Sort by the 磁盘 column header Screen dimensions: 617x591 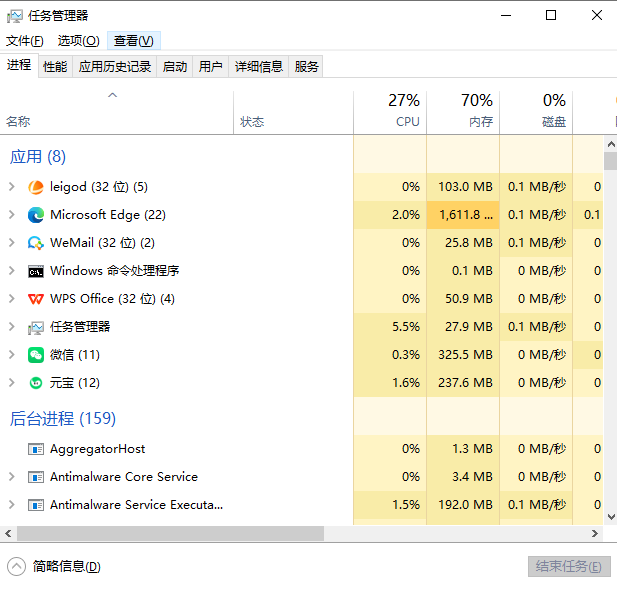(x=536, y=113)
